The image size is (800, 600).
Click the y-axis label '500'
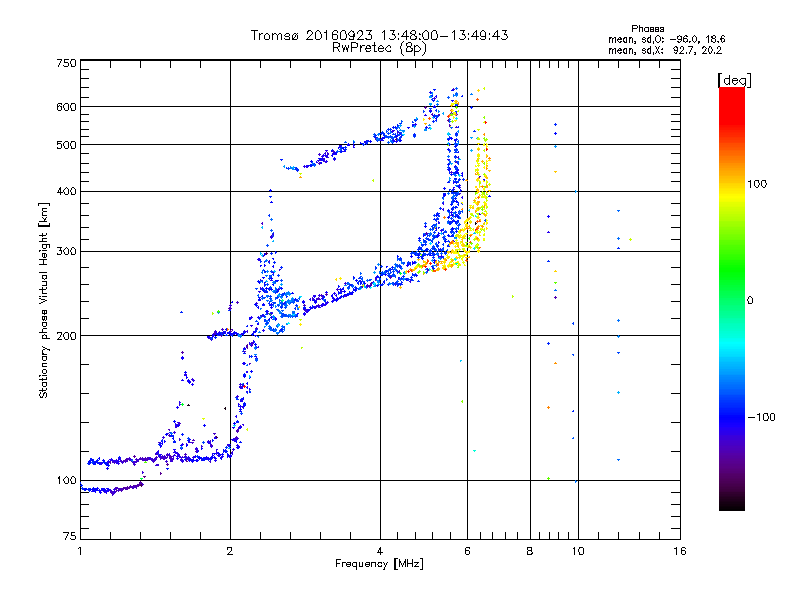(x=66, y=145)
